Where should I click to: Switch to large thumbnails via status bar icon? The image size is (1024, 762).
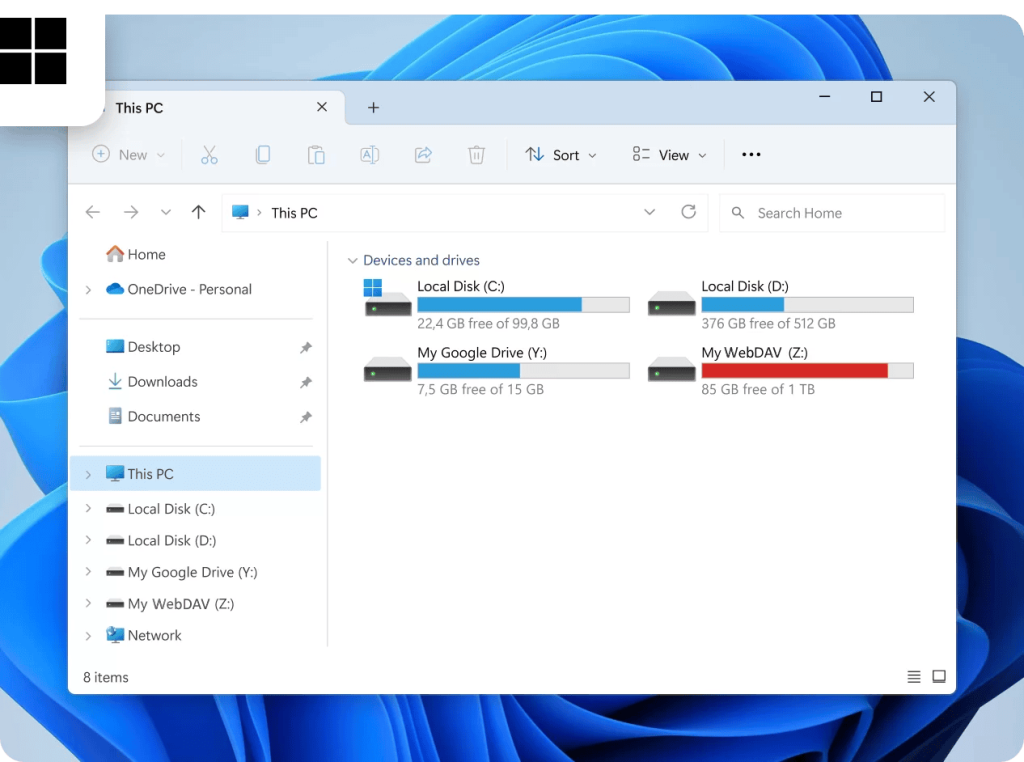tap(939, 677)
